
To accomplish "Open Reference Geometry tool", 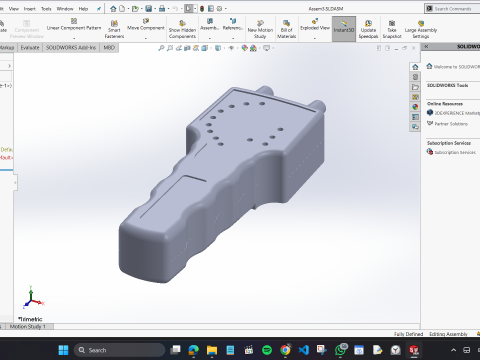I will tap(233, 24).
